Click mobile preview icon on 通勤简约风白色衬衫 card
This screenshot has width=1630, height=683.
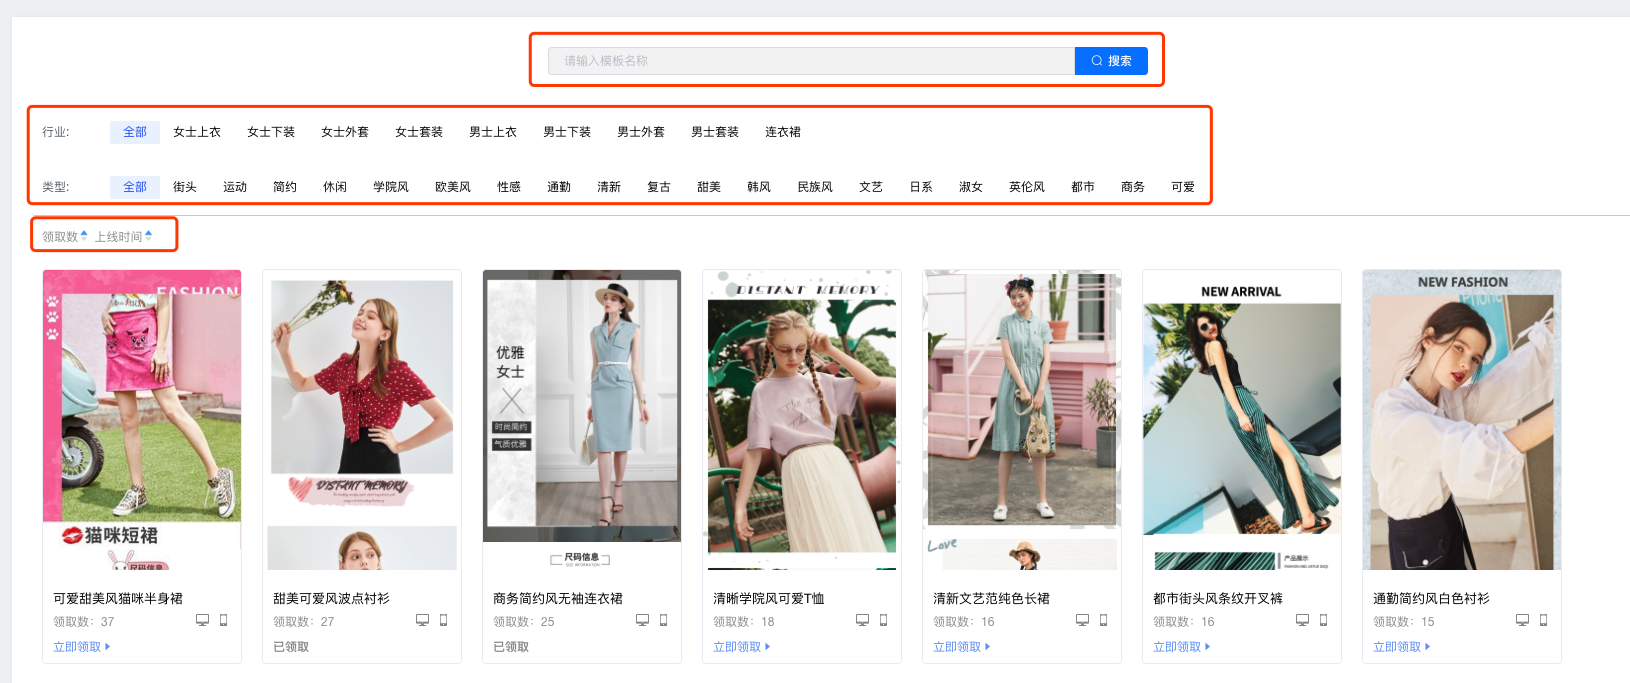click(1543, 620)
